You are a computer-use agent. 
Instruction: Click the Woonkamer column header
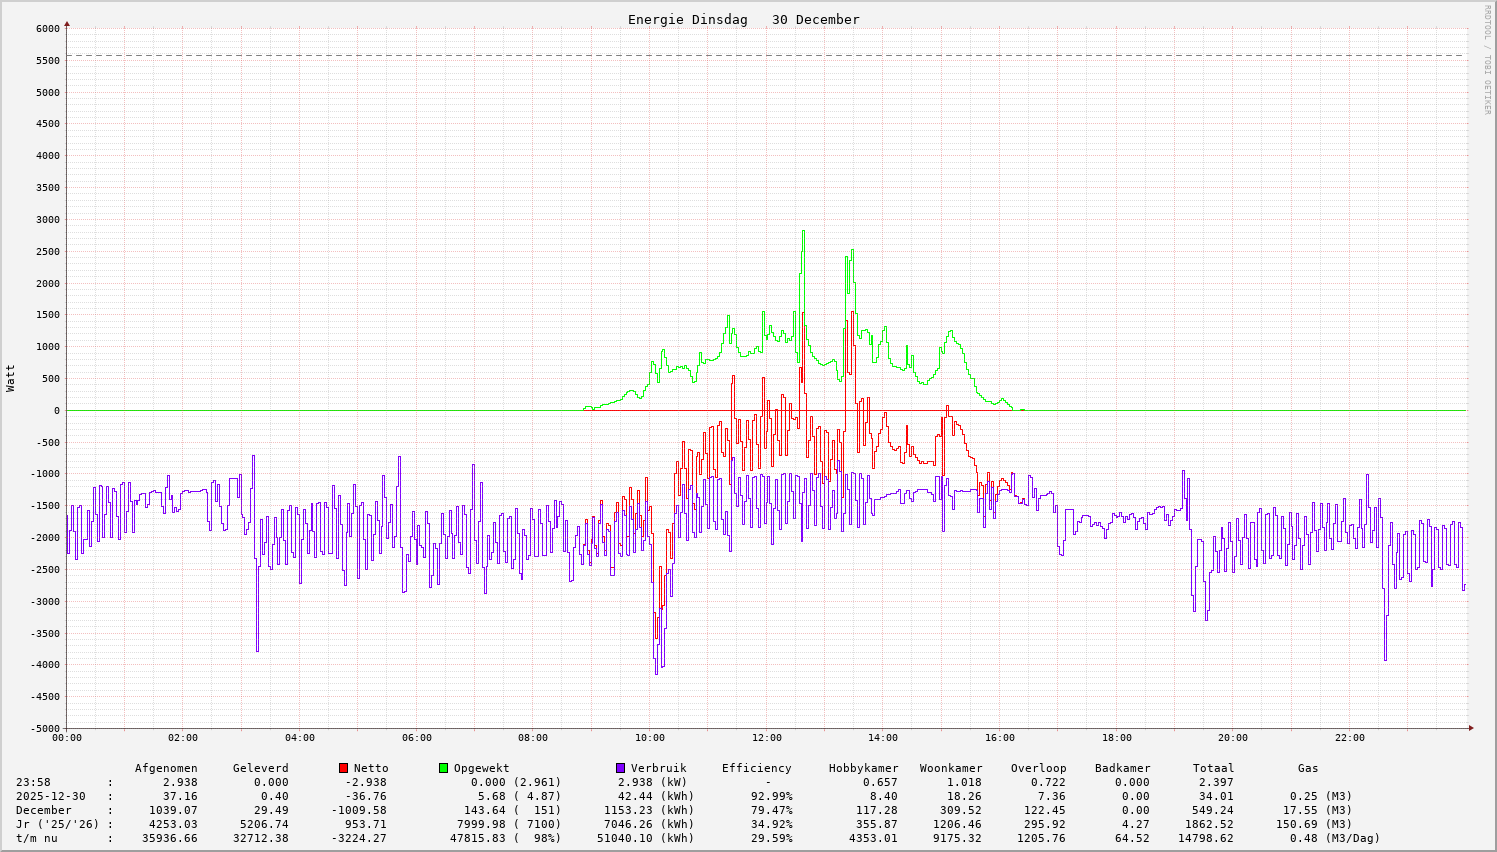951,768
